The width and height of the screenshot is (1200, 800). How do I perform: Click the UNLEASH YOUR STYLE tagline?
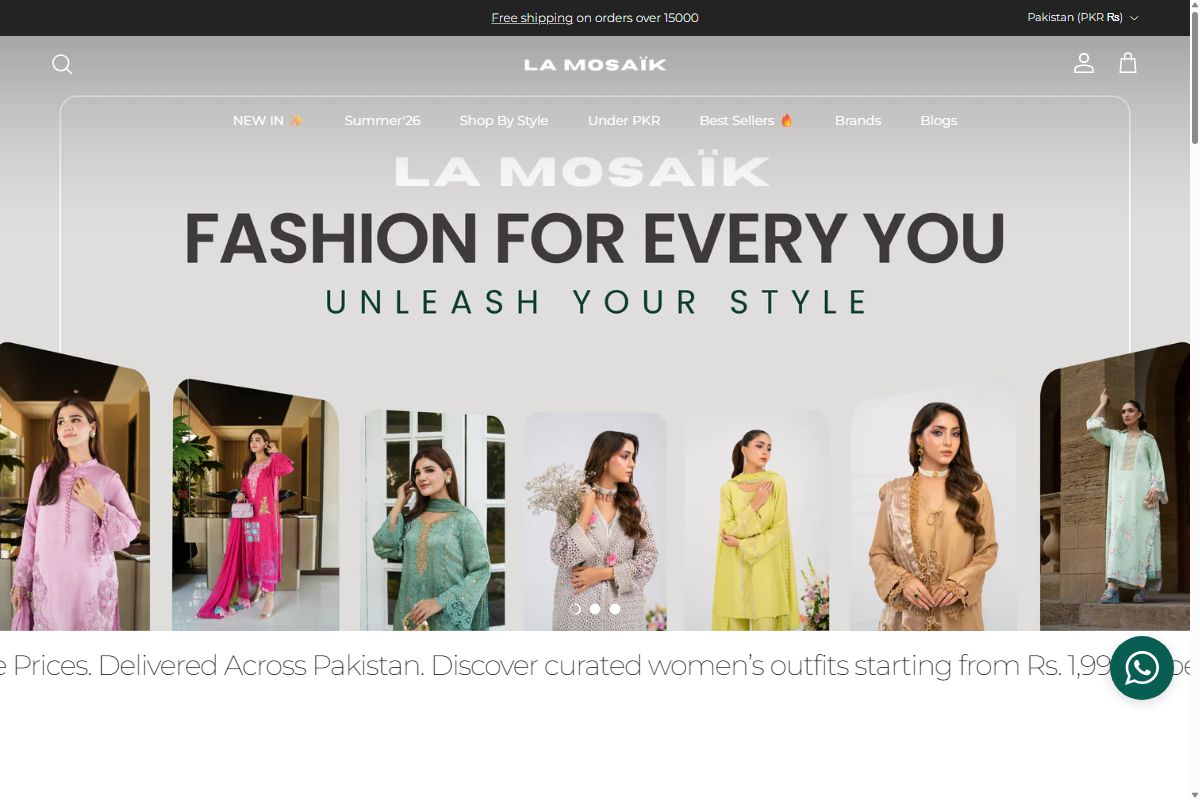[x=597, y=302]
